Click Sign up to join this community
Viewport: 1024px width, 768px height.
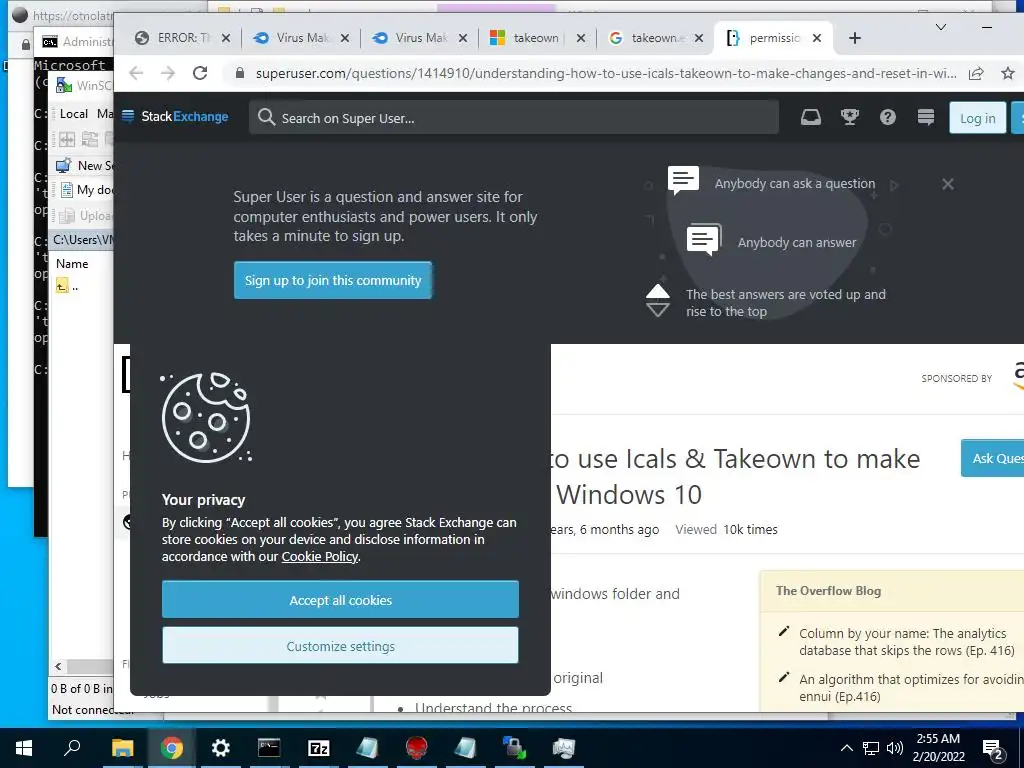pyautogui.click(x=332, y=280)
